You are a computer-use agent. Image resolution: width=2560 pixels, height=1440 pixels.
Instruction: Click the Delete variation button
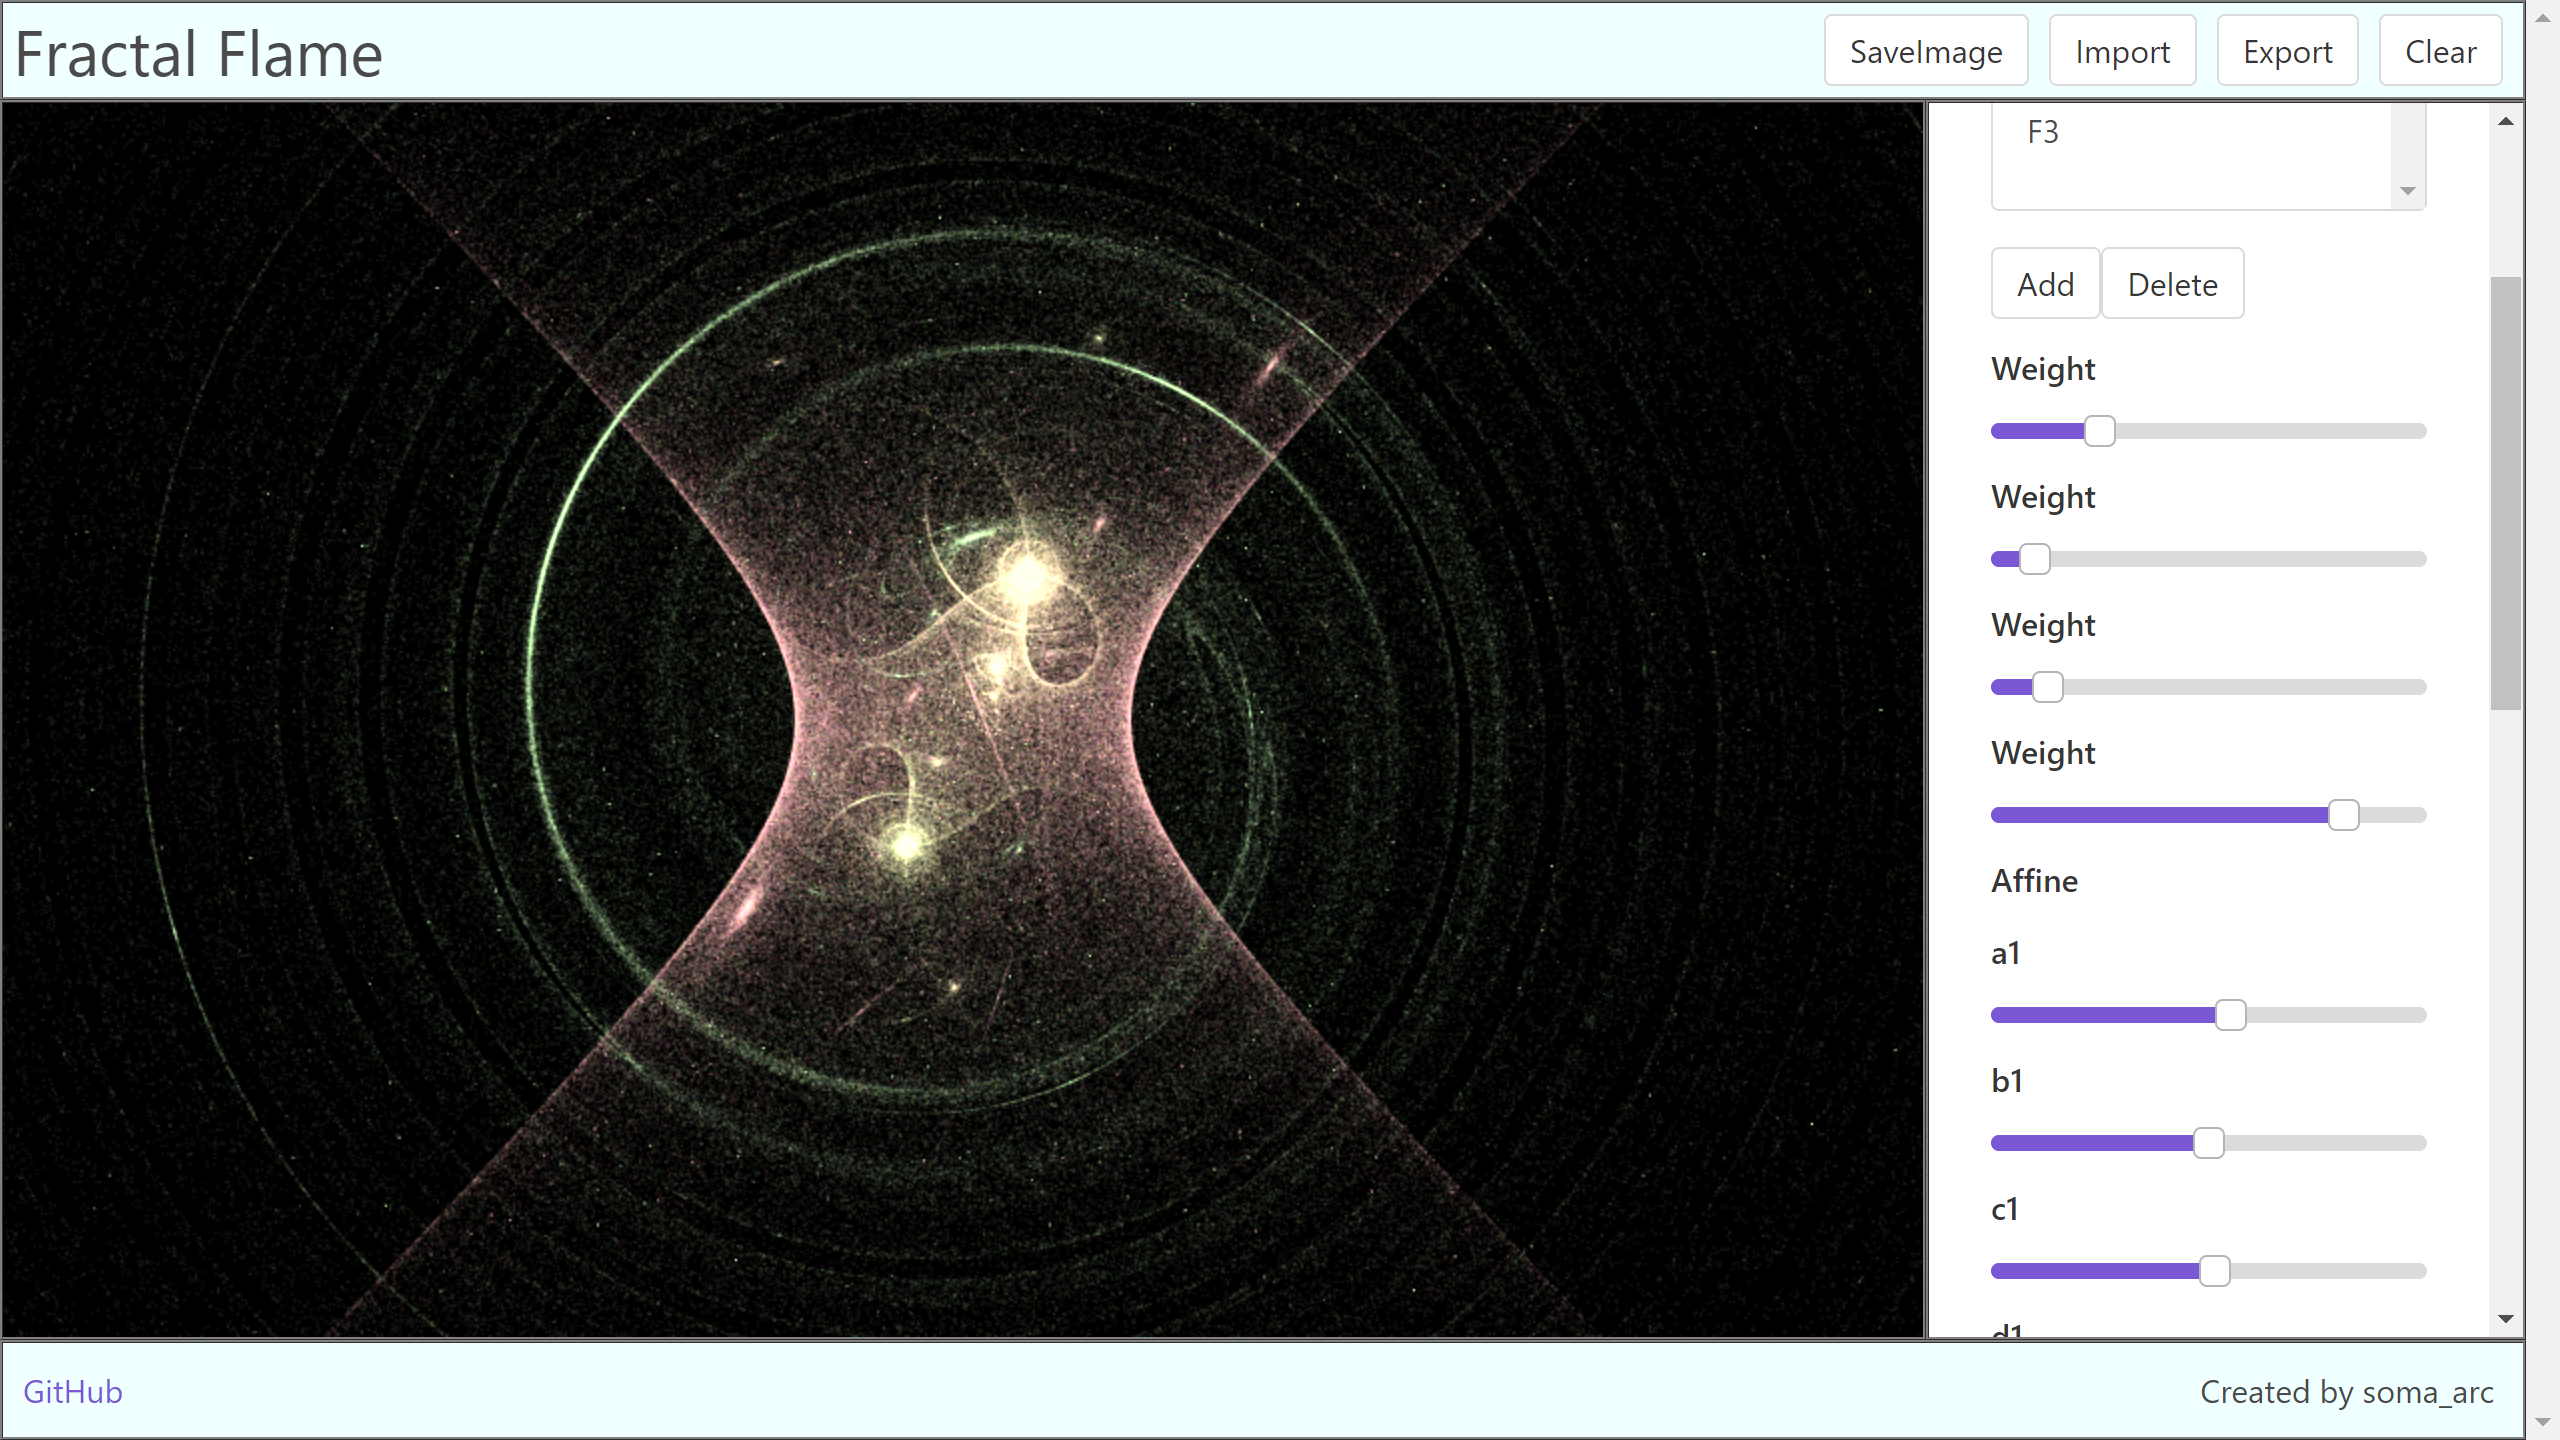(2171, 285)
